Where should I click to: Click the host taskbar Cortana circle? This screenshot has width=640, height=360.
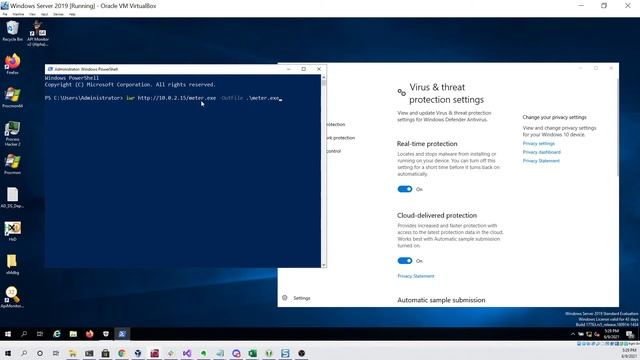tap(40, 353)
